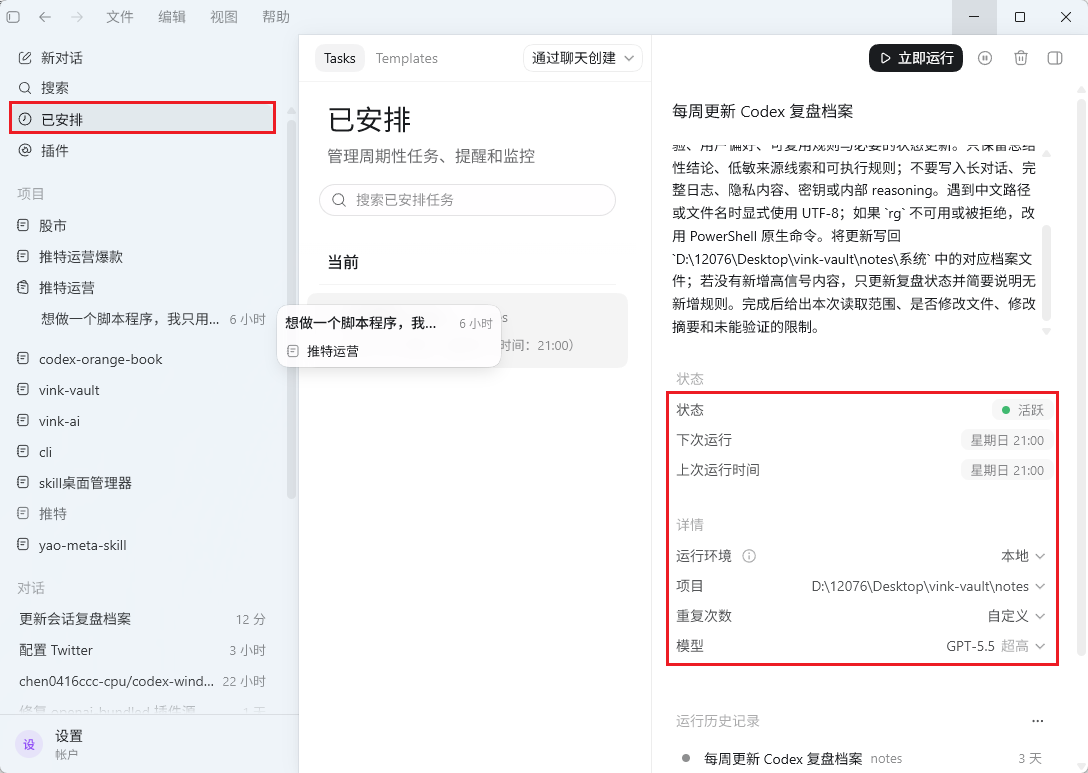Open the 推特运营爆款 project
The height and width of the screenshot is (773, 1088).
click(142, 256)
